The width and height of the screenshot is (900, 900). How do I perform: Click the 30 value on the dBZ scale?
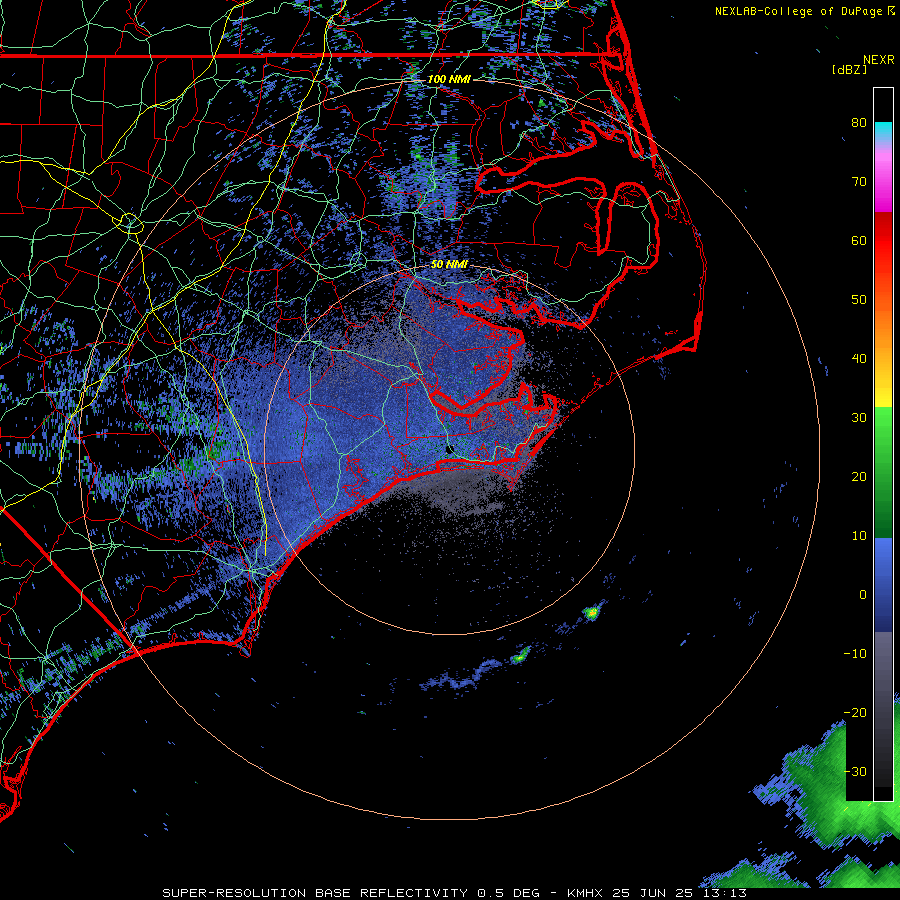(859, 417)
